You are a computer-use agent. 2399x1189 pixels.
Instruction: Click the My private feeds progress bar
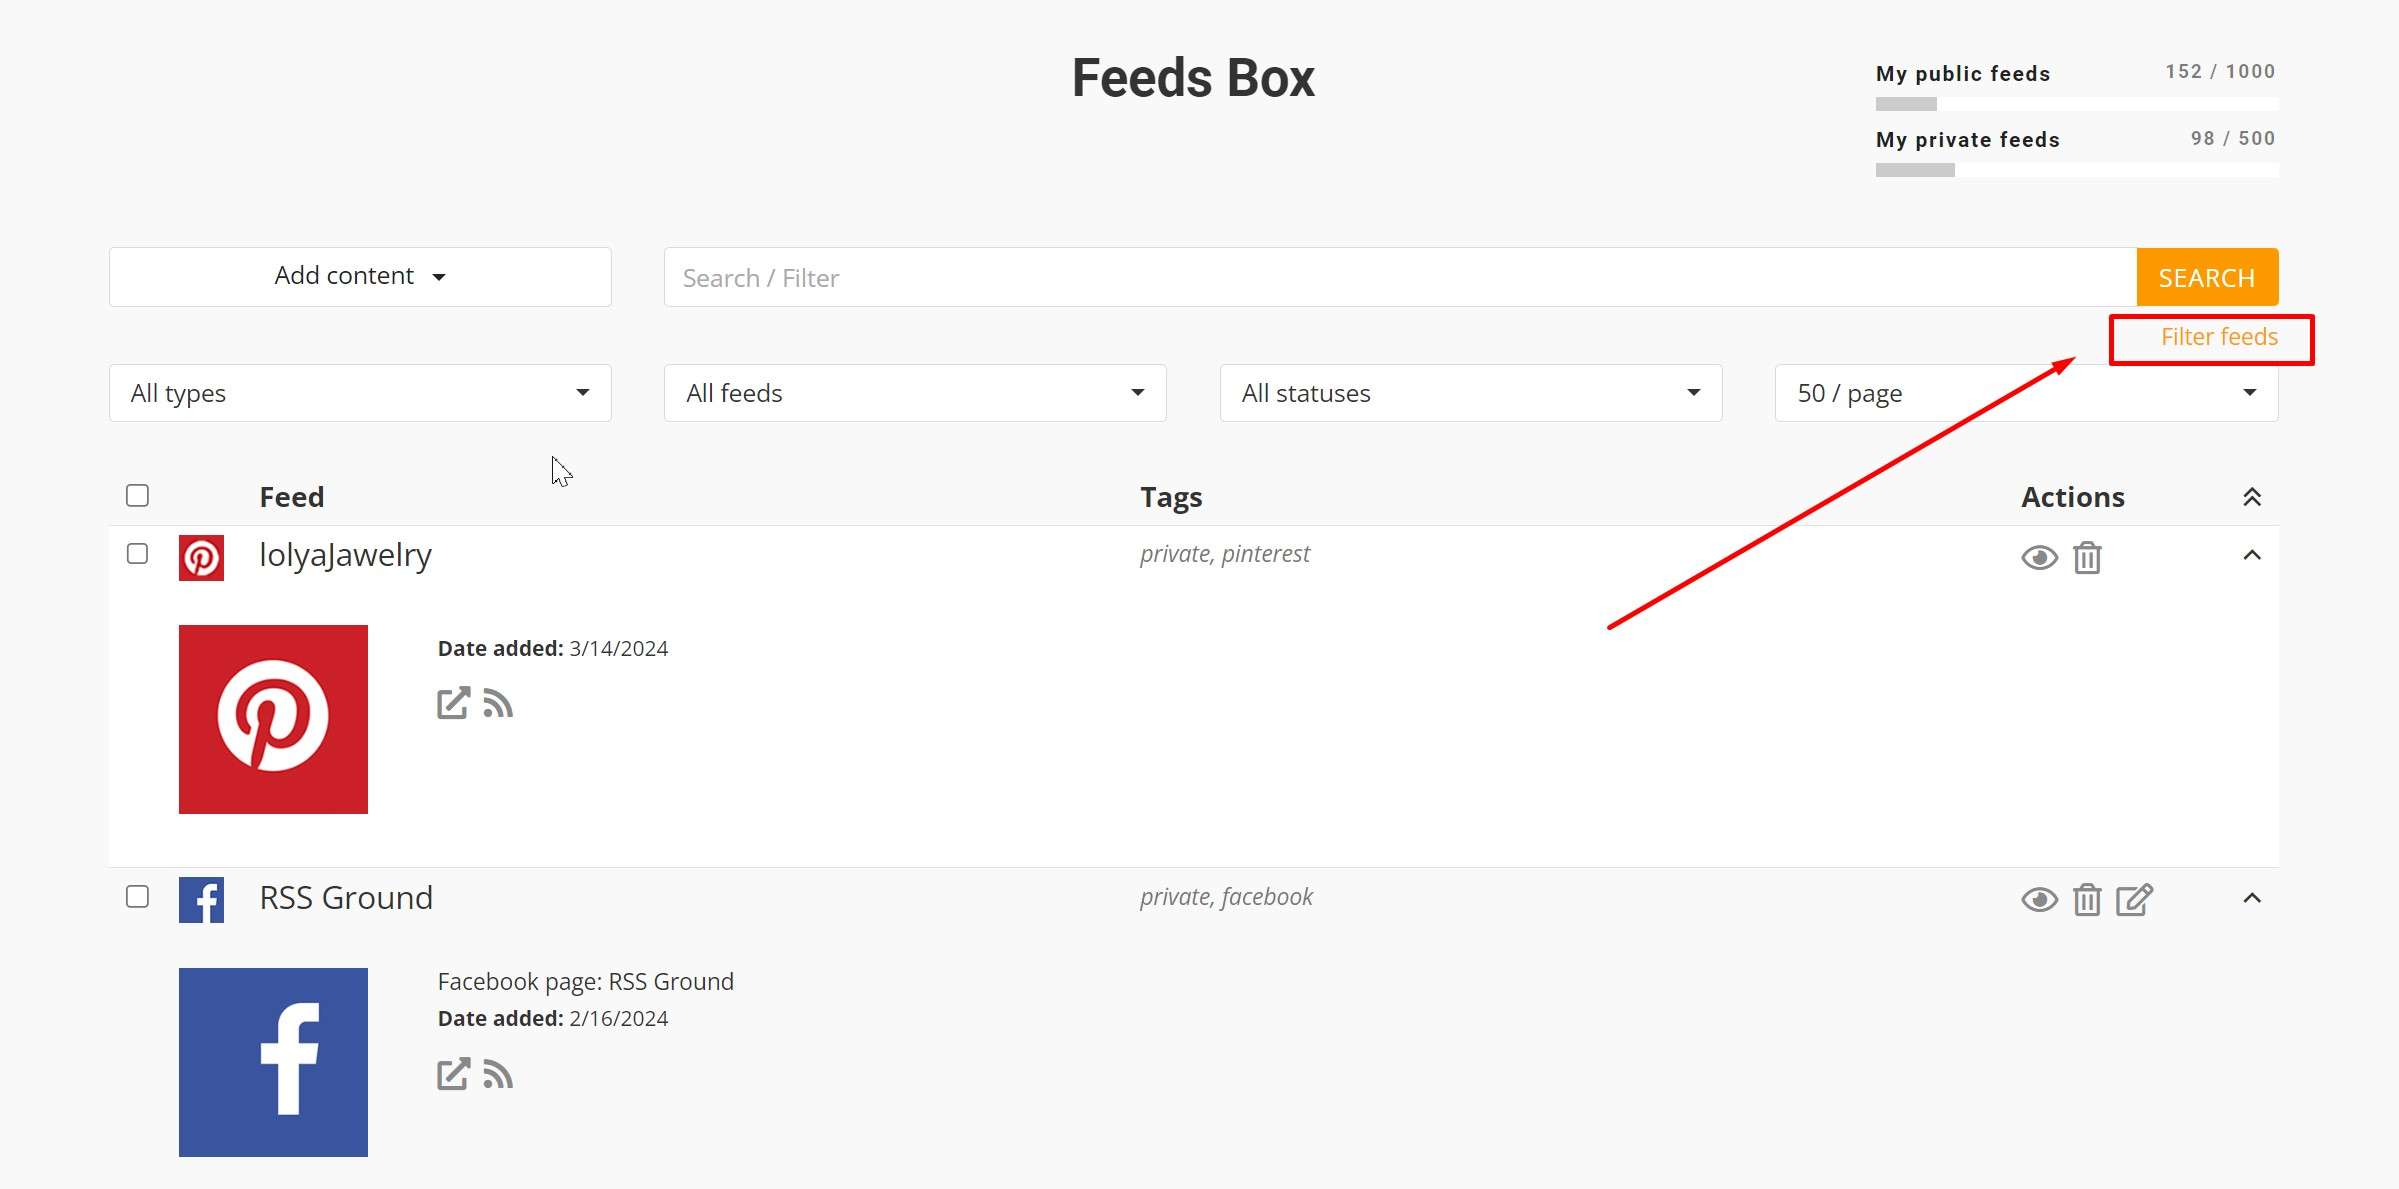point(2077,170)
